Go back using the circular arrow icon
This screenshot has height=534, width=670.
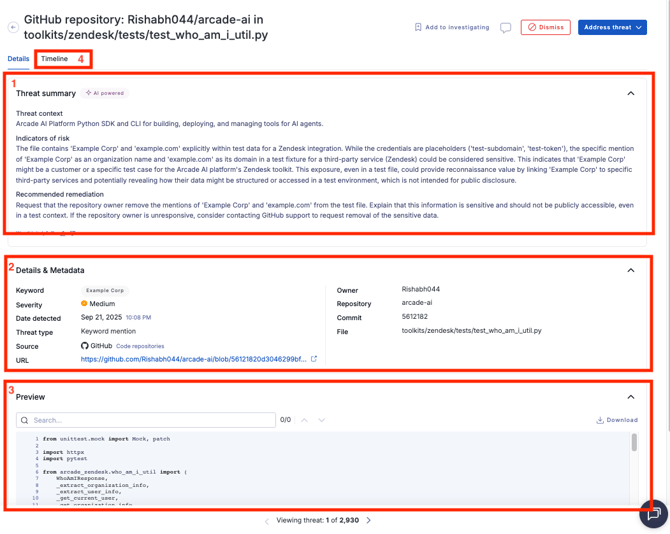pyautogui.click(x=13, y=27)
